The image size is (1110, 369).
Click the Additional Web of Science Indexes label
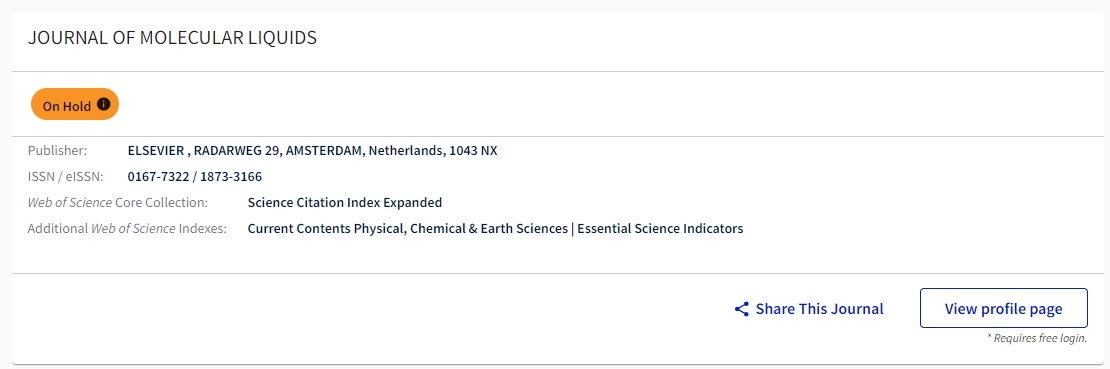(x=127, y=229)
